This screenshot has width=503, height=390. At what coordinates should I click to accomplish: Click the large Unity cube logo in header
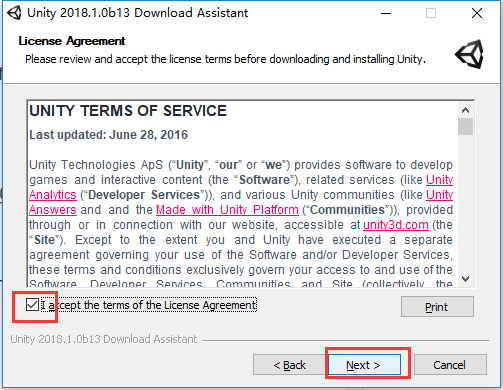click(x=469, y=54)
